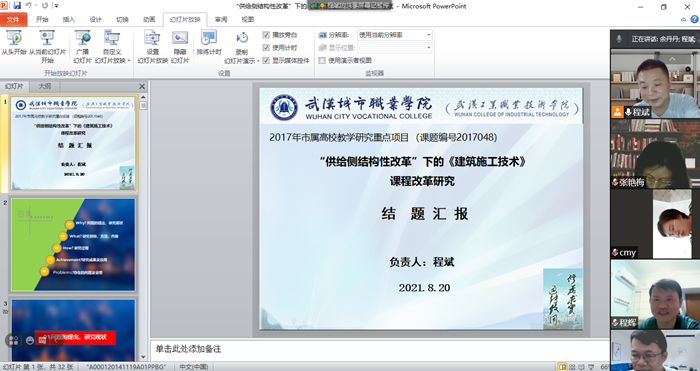Click notes area to add notes
This screenshot has width=700, height=371.
[x=379, y=349]
